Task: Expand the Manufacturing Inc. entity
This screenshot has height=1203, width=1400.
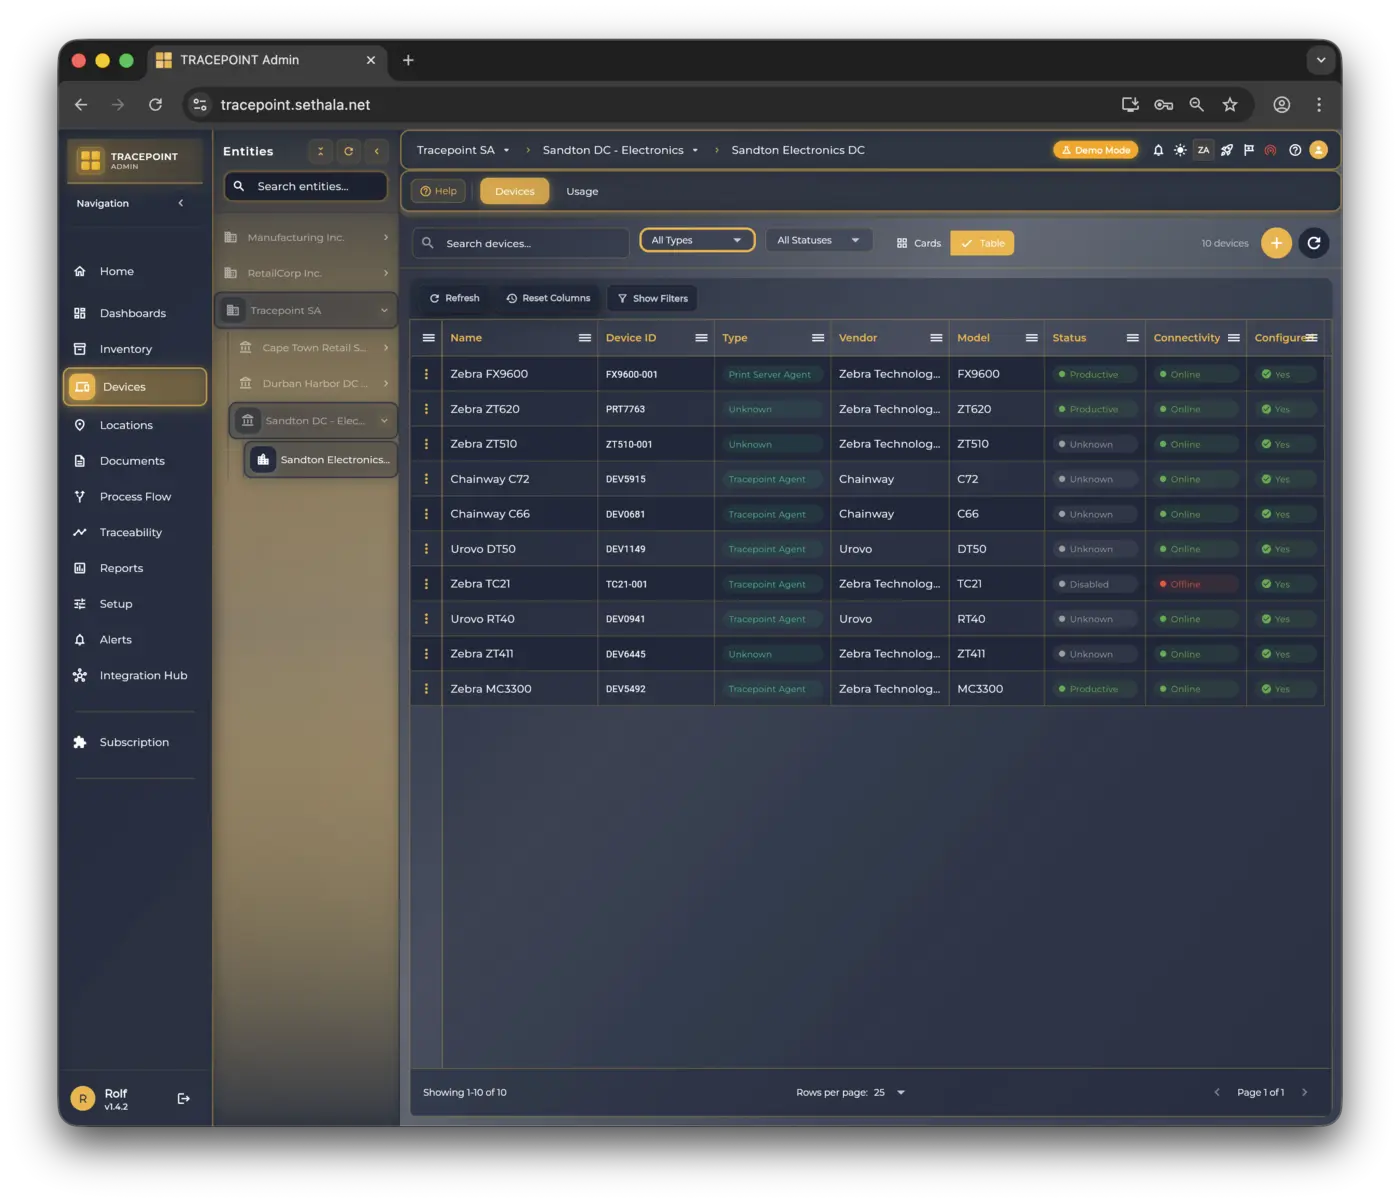Action: pos(385,237)
